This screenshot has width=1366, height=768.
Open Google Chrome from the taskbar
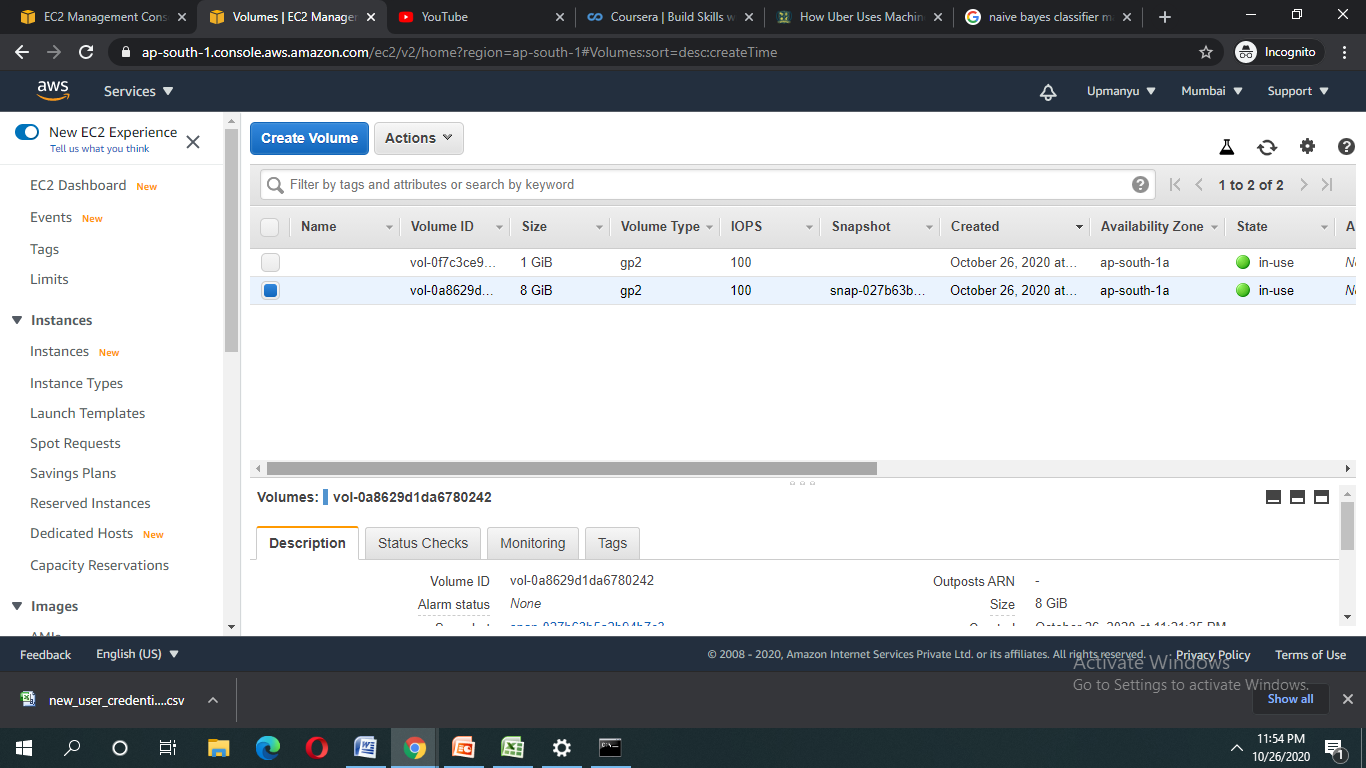[415, 747]
